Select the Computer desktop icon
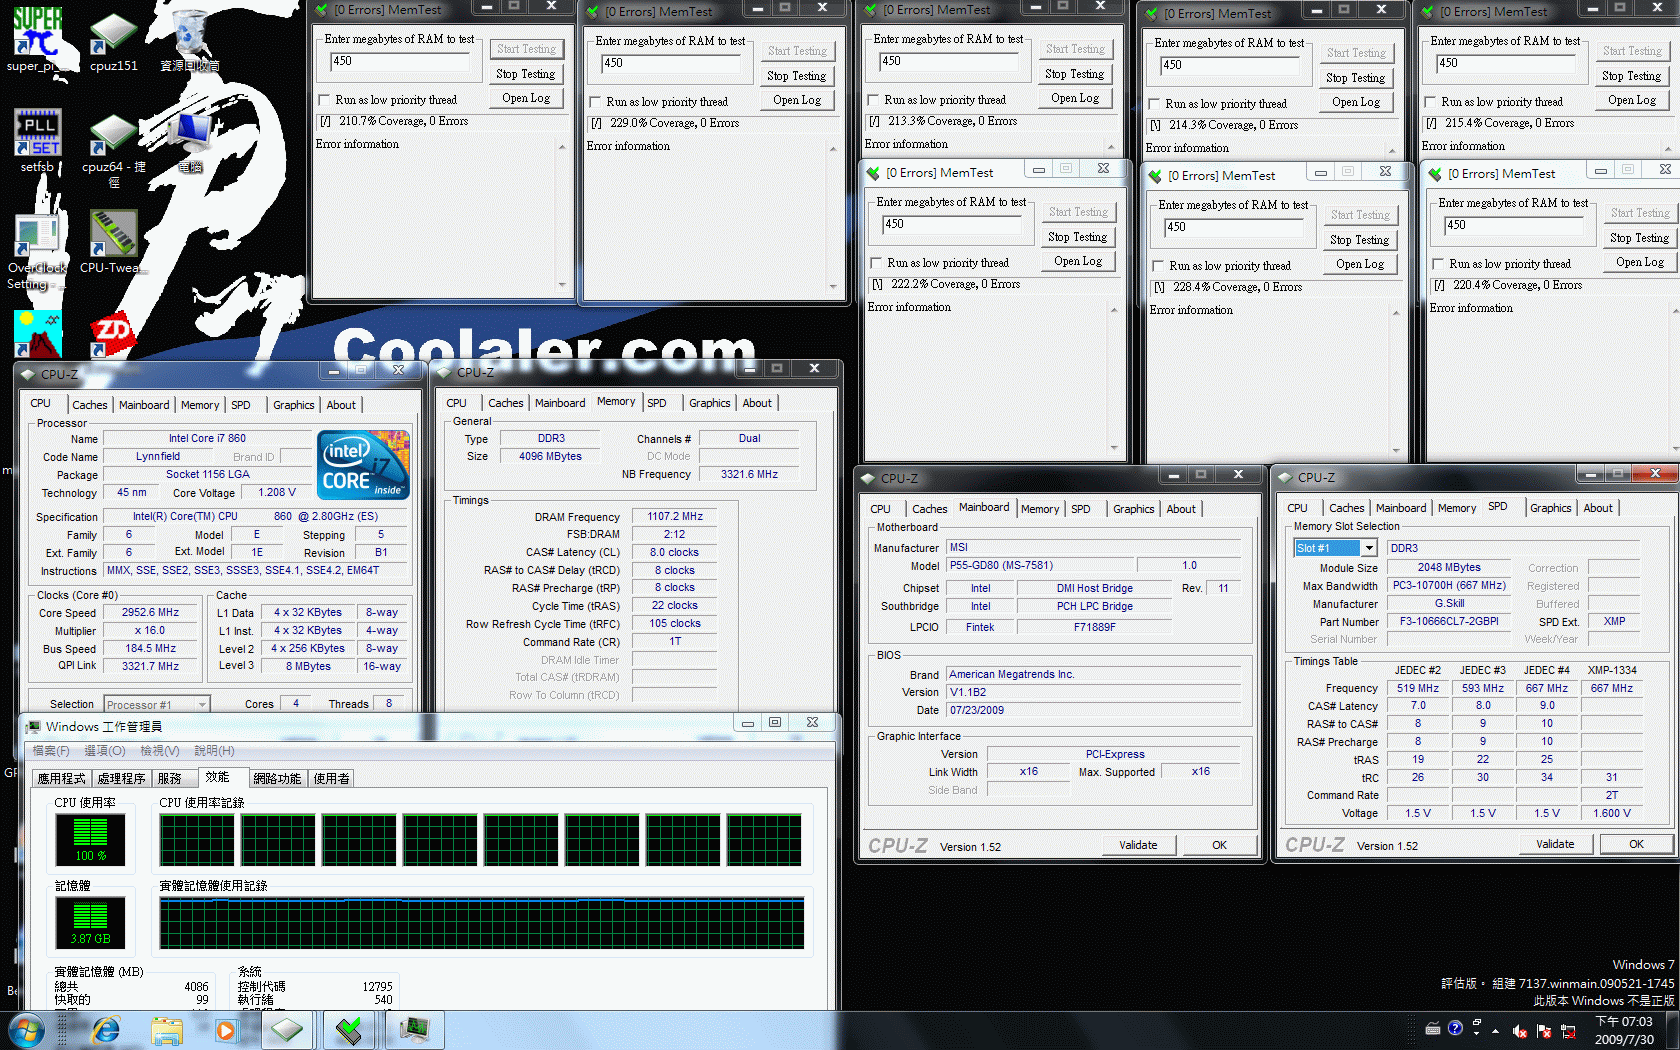This screenshot has width=1680, height=1050. click(190, 140)
